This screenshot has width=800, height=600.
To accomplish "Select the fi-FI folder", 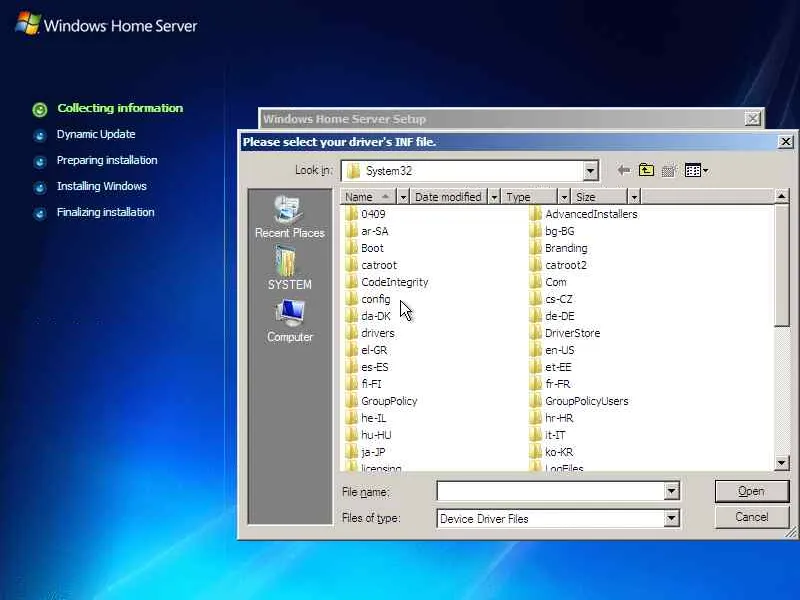I will [x=363, y=384].
